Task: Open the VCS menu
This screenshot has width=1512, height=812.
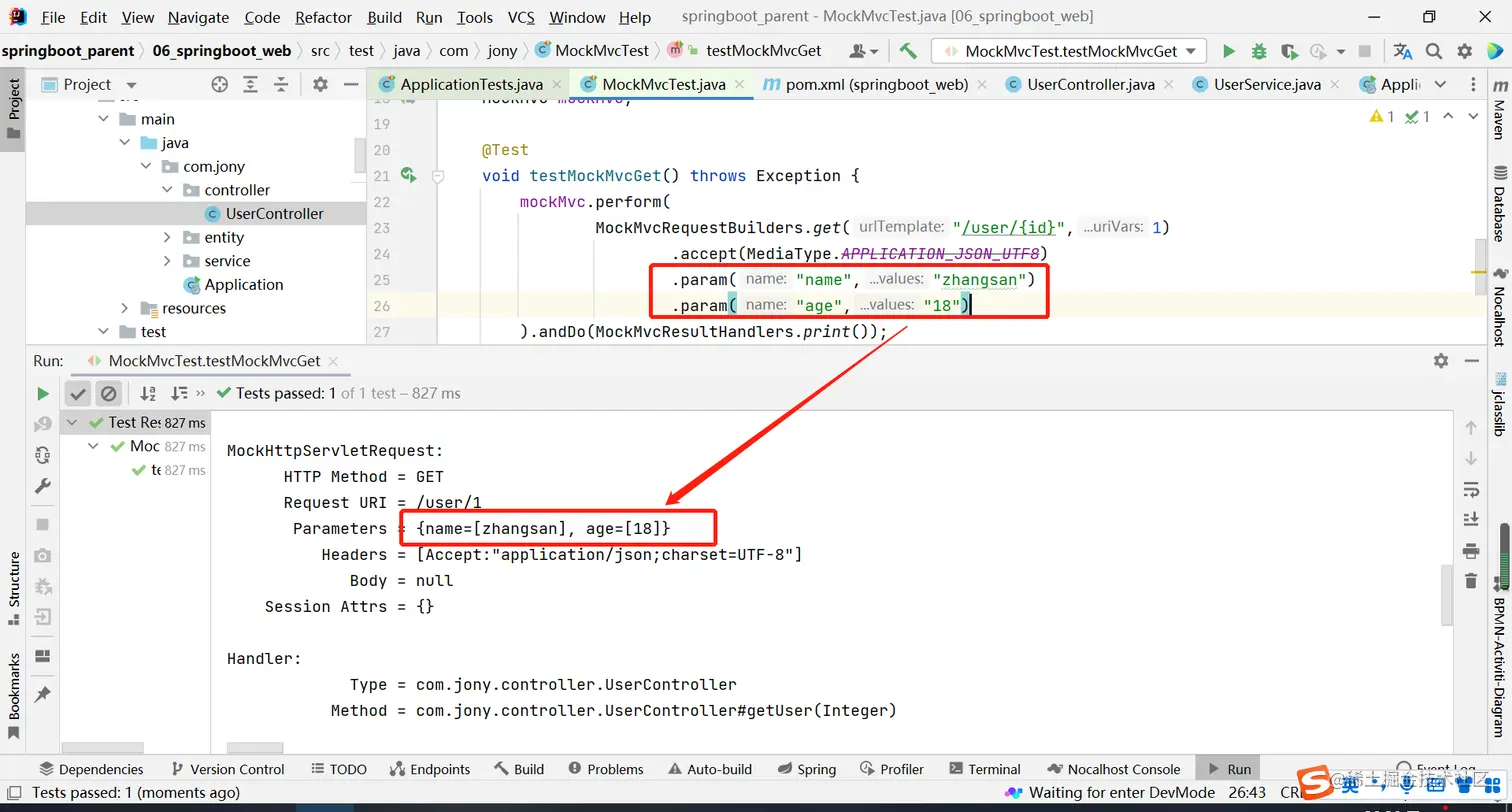Action: coord(521,17)
